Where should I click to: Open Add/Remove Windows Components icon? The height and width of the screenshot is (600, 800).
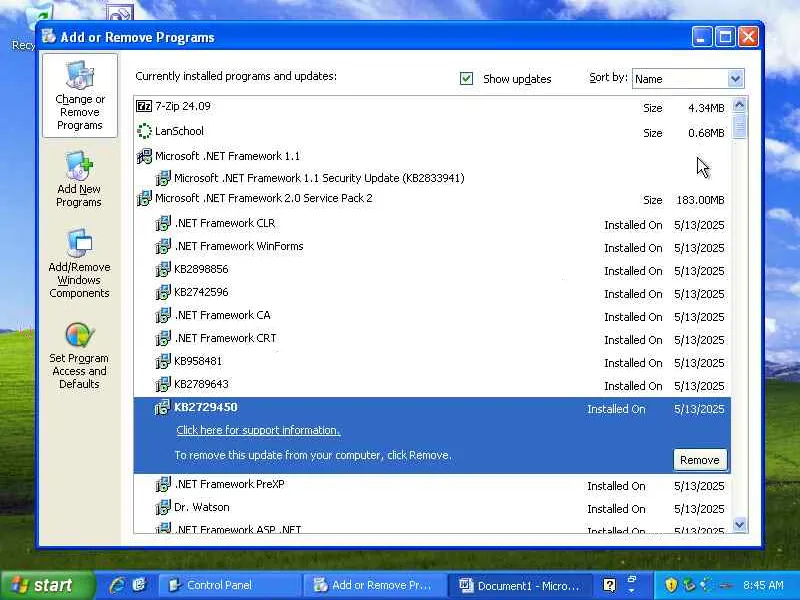(79, 243)
